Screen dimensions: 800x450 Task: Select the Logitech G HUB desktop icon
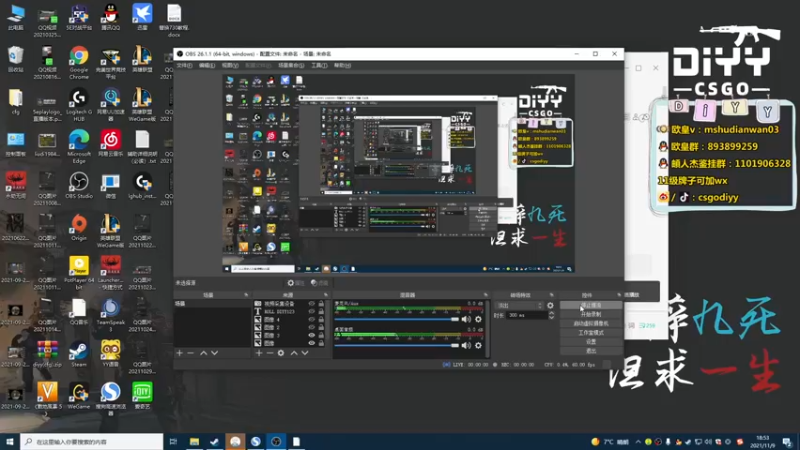79,105
